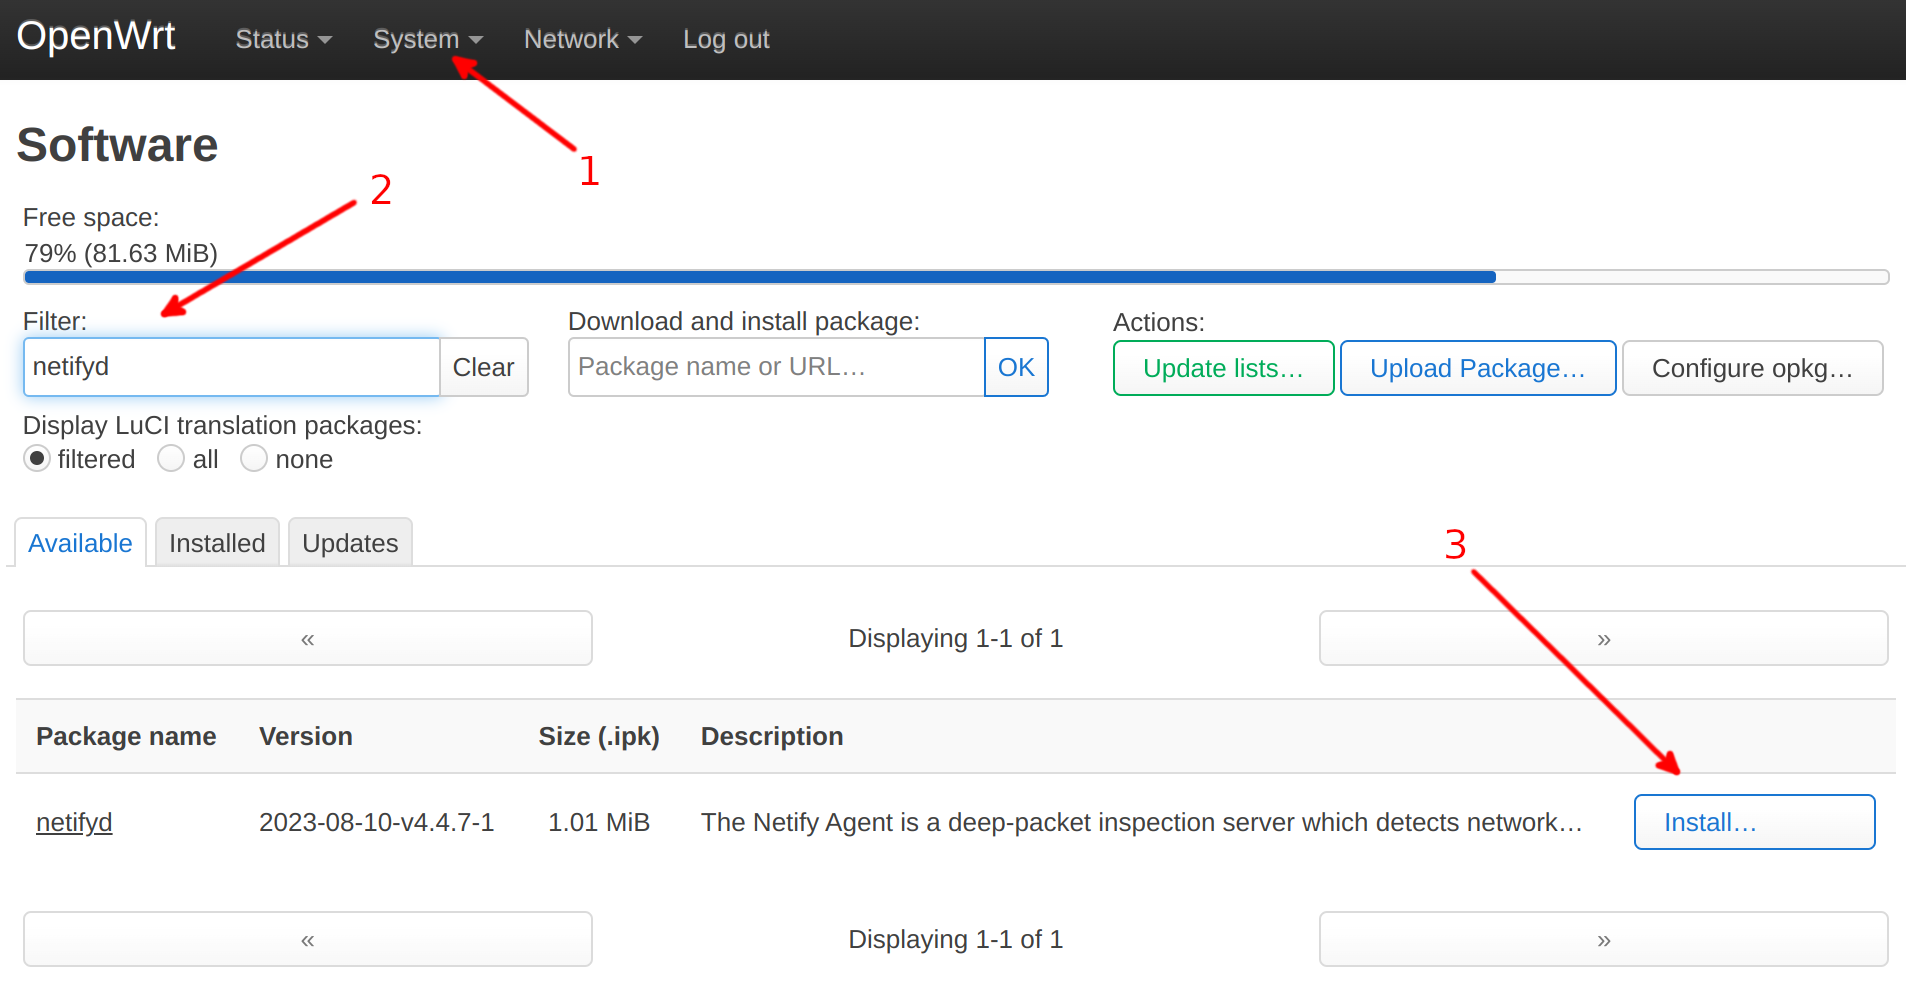This screenshot has height=1004, width=1906.
Task: Install the netifyd package
Action: pos(1755,822)
